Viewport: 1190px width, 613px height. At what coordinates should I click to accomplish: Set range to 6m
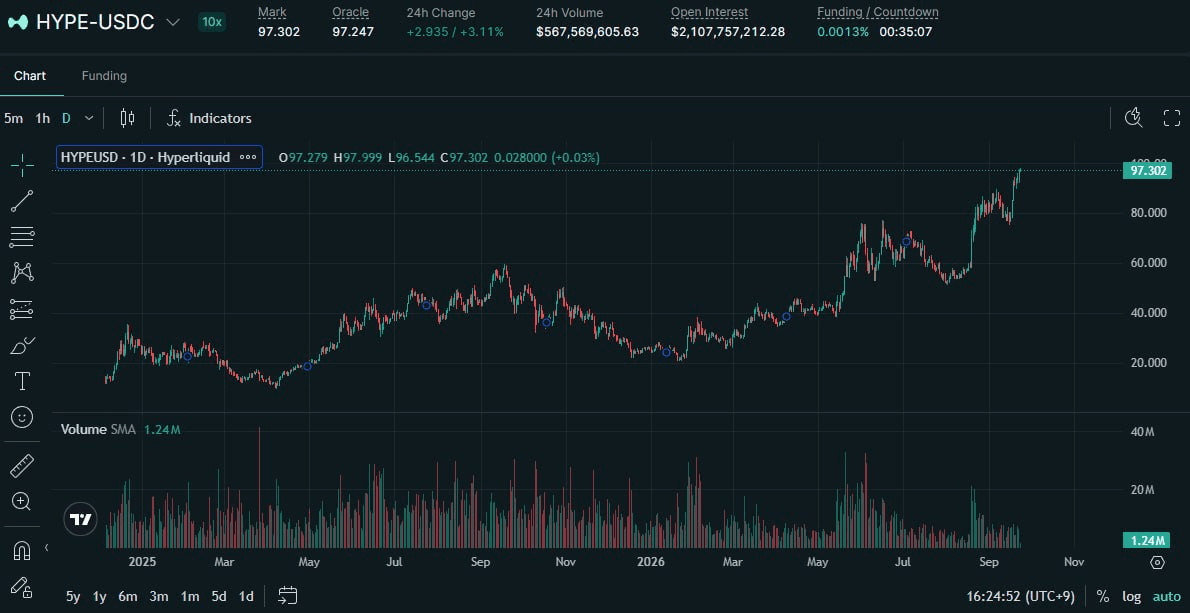coord(128,596)
